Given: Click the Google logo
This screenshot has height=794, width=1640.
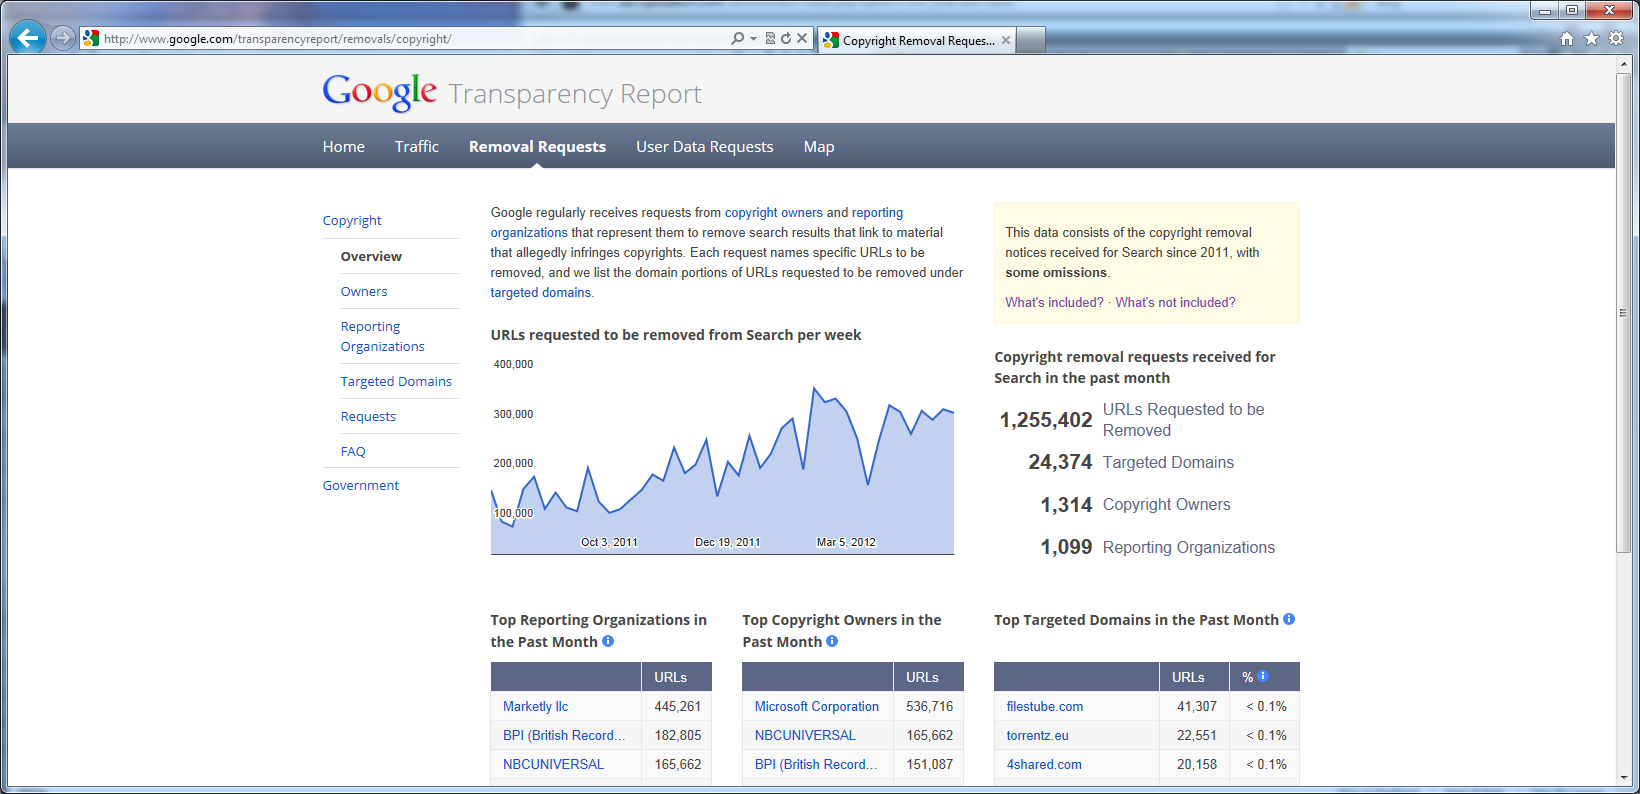Looking at the screenshot, I should click(380, 93).
